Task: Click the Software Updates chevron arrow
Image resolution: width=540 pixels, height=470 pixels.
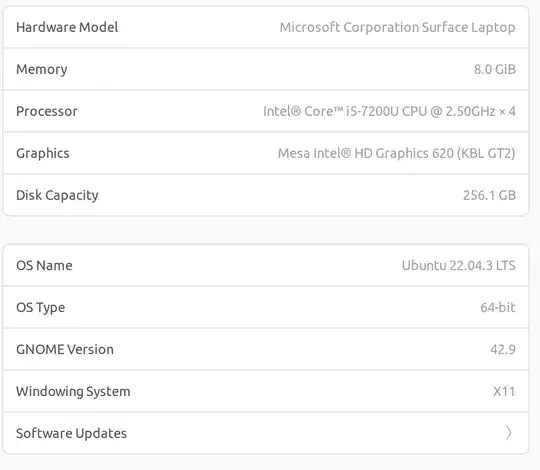Action: 509,433
